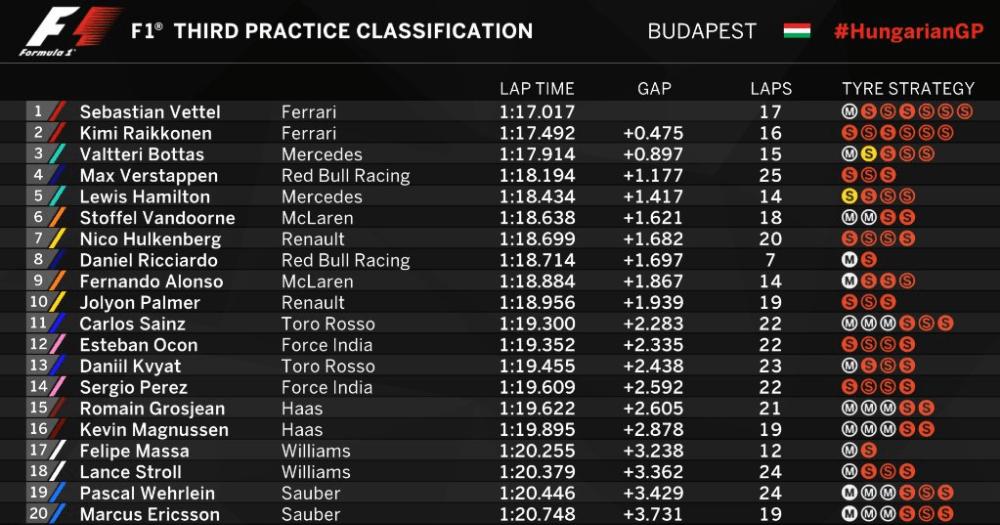Click Vandoorne's first medium tyre icon

849,218
